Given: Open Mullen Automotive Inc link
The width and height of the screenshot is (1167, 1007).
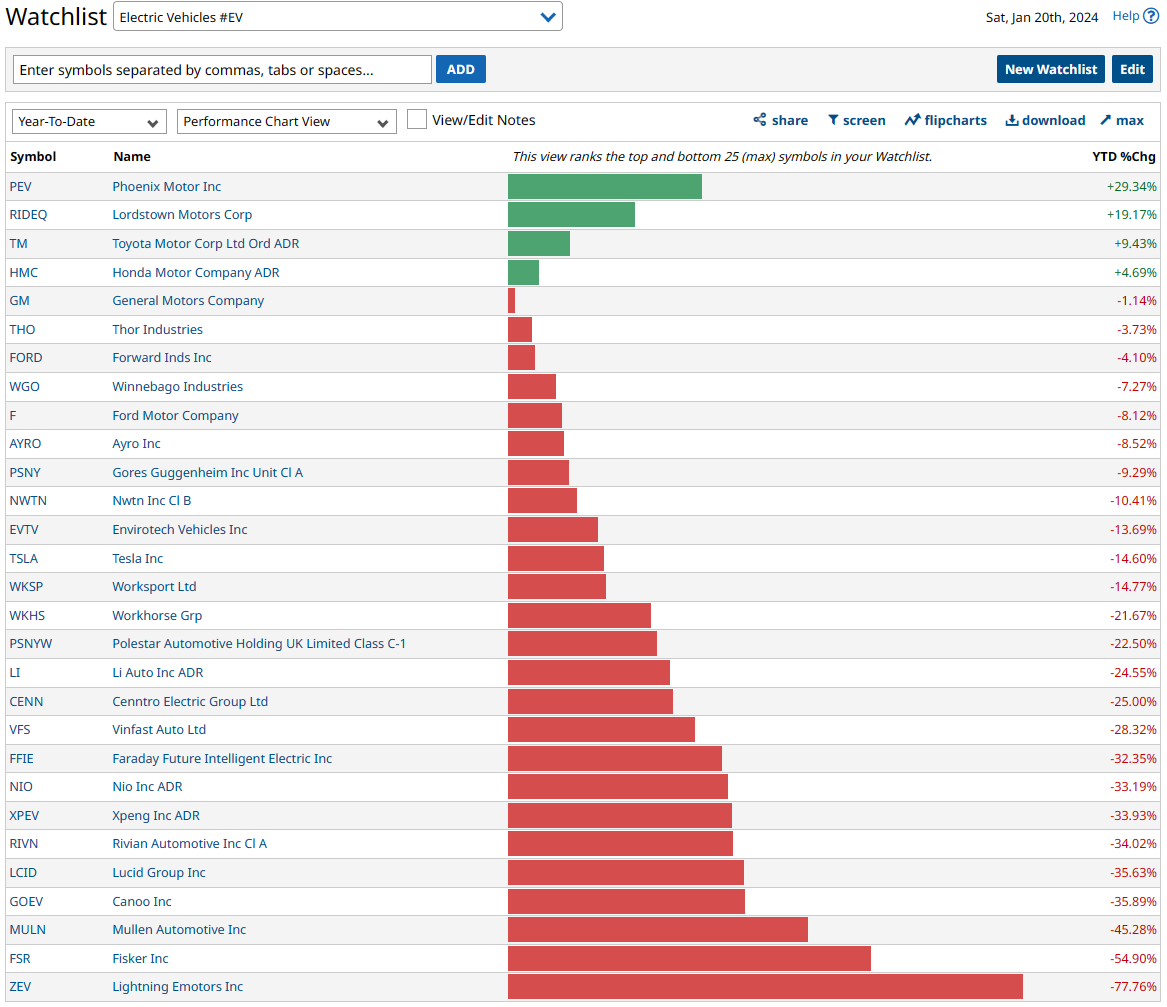Looking at the screenshot, I should point(179,930).
